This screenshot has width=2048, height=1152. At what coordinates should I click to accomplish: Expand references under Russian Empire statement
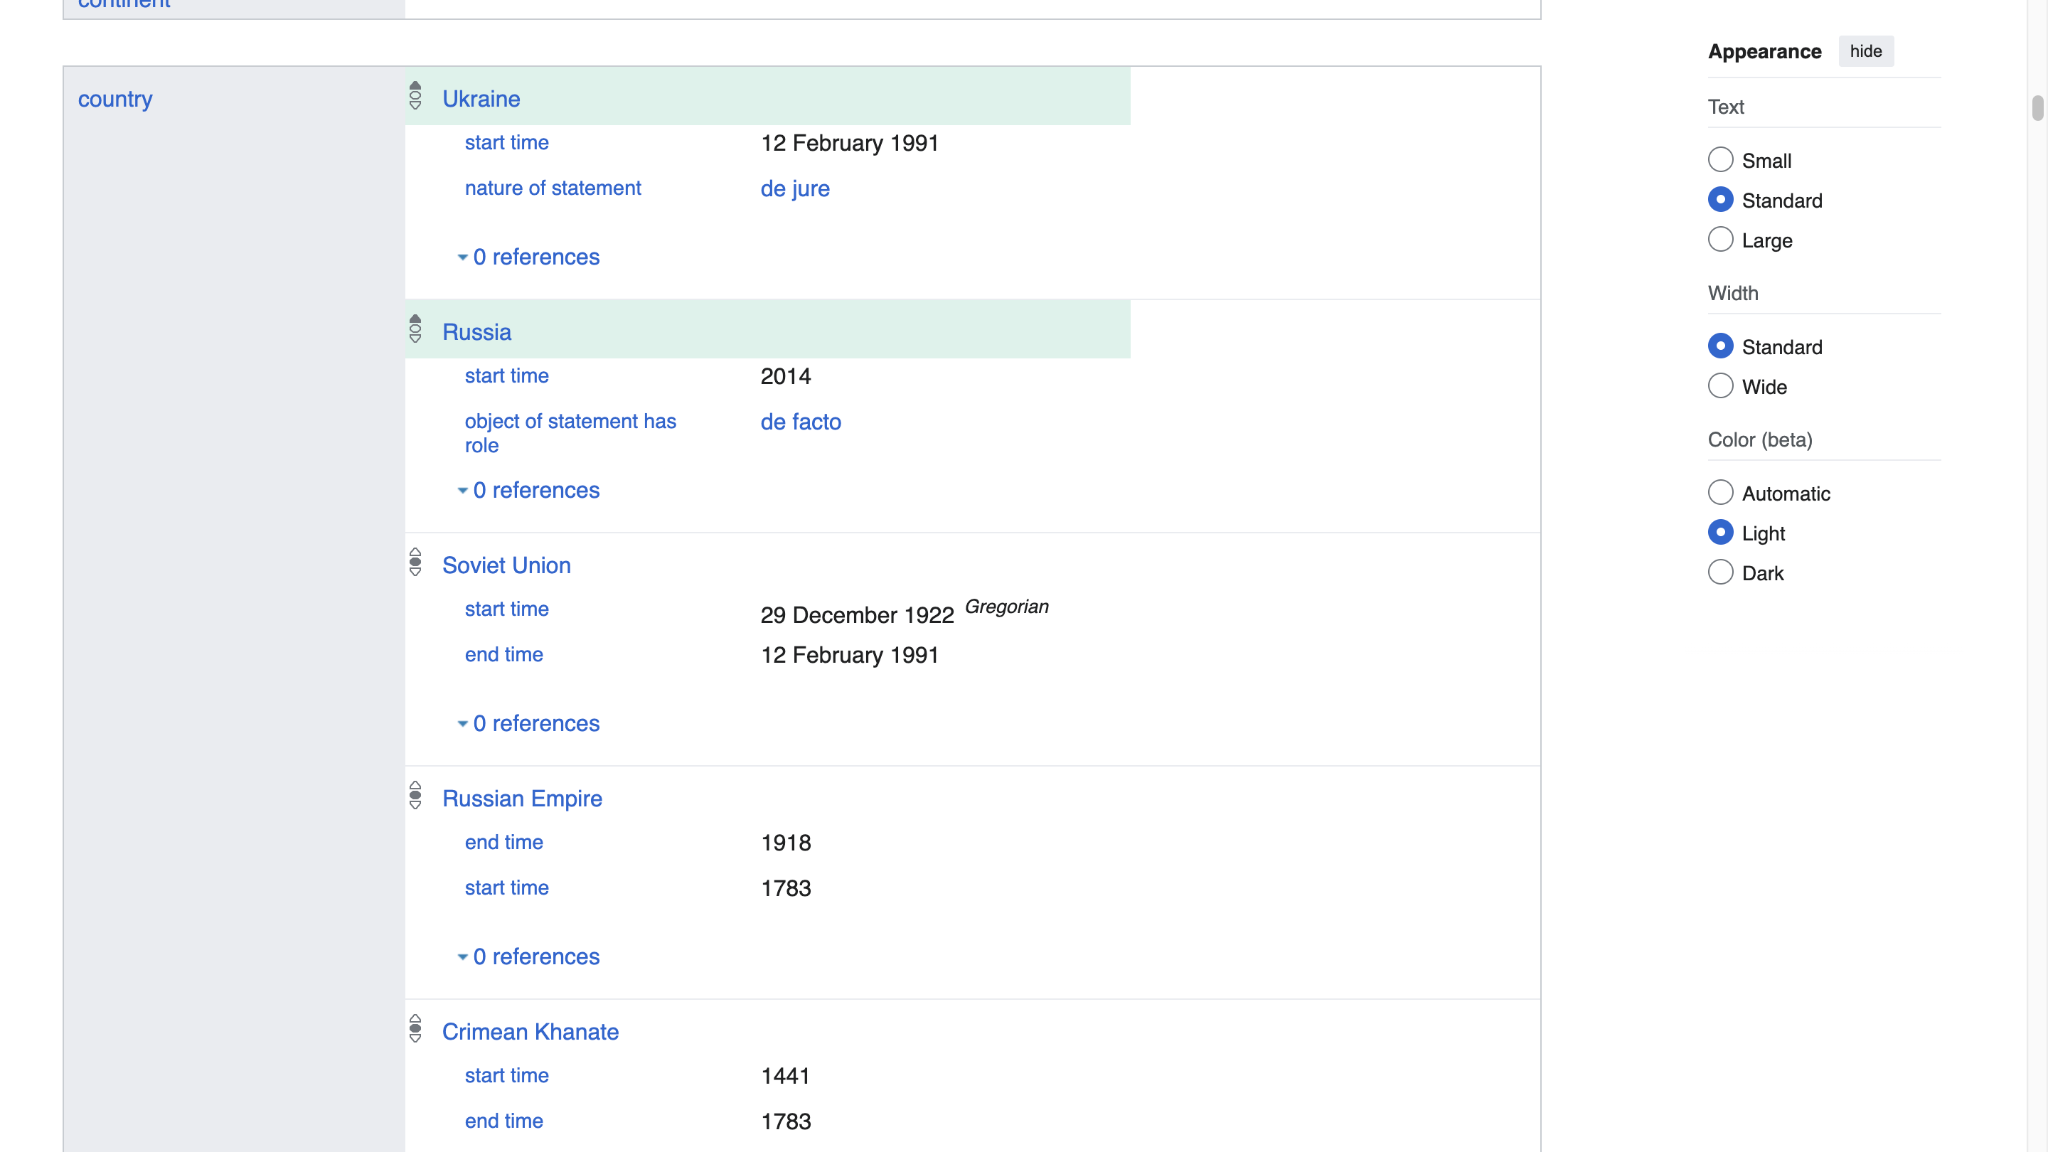click(x=528, y=956)
